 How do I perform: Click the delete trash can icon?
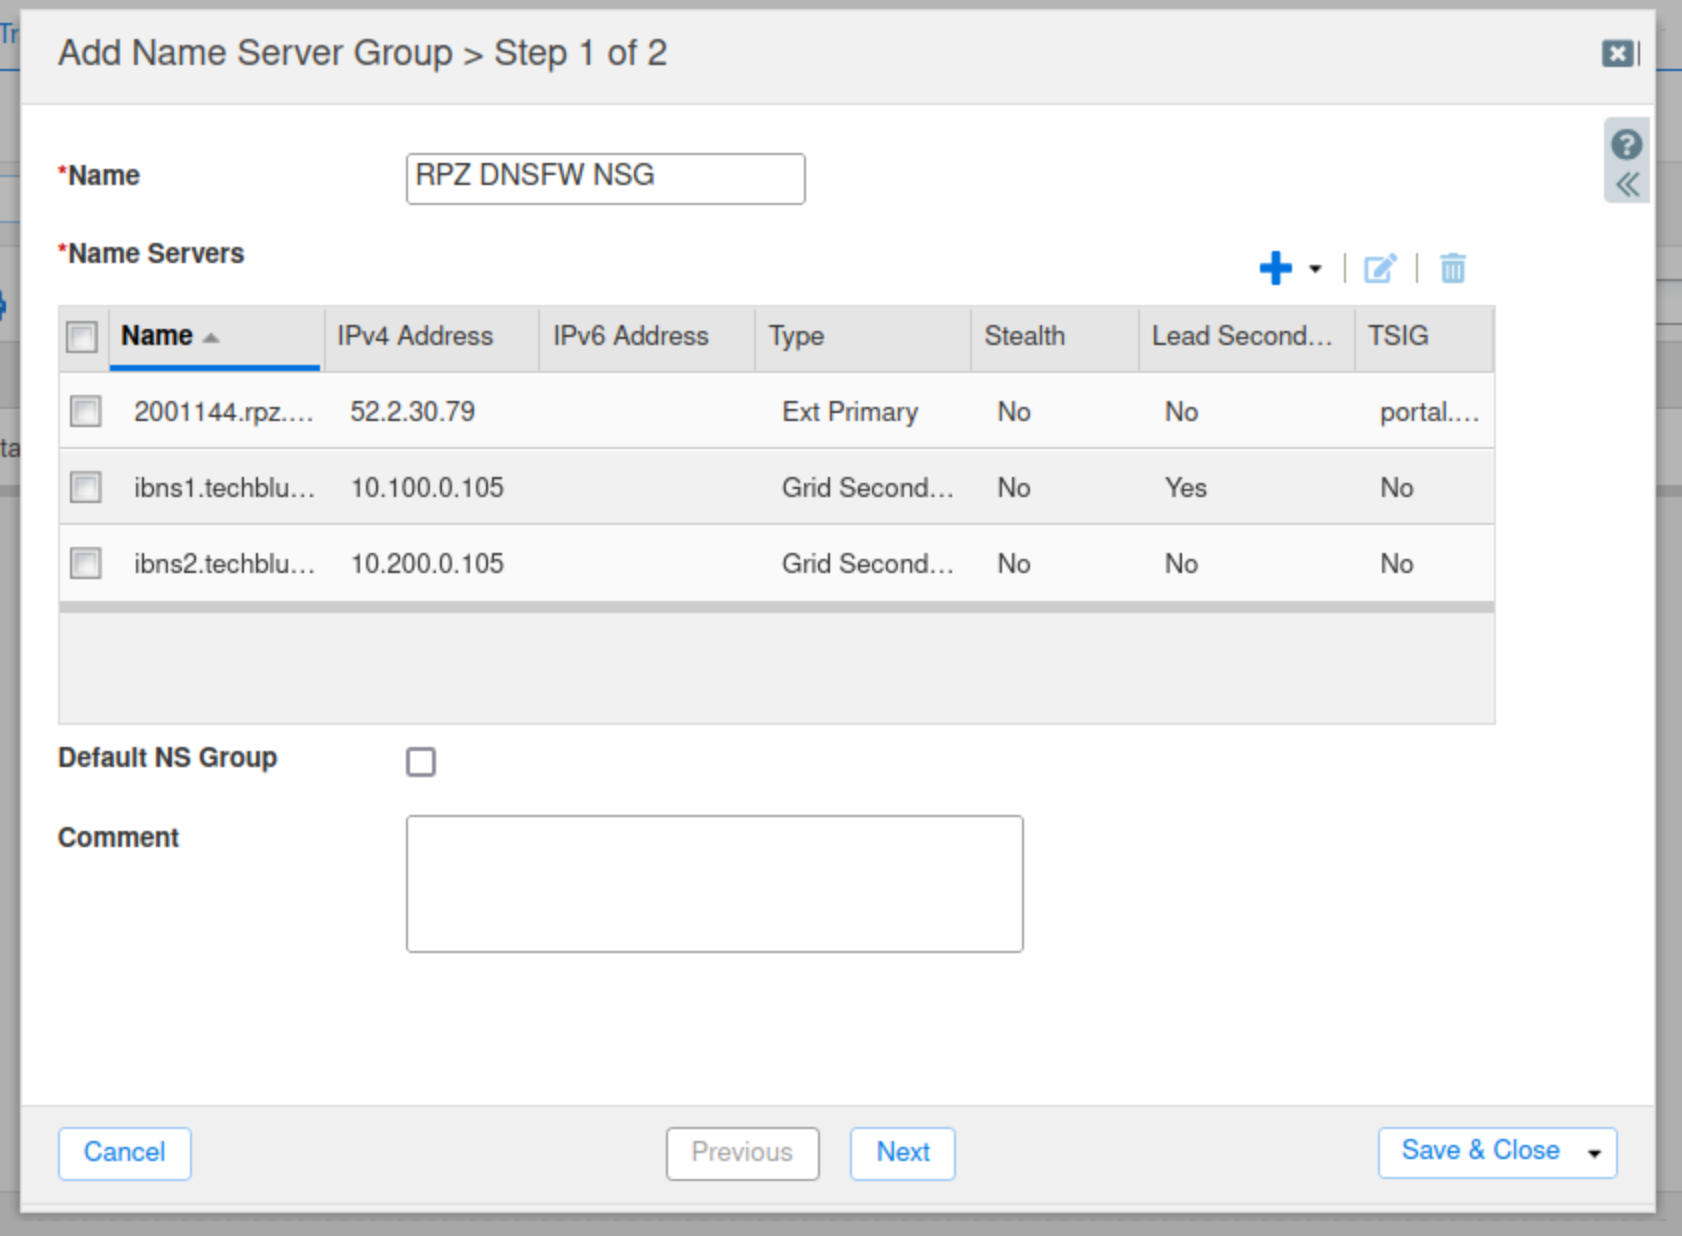(1452, 268)
